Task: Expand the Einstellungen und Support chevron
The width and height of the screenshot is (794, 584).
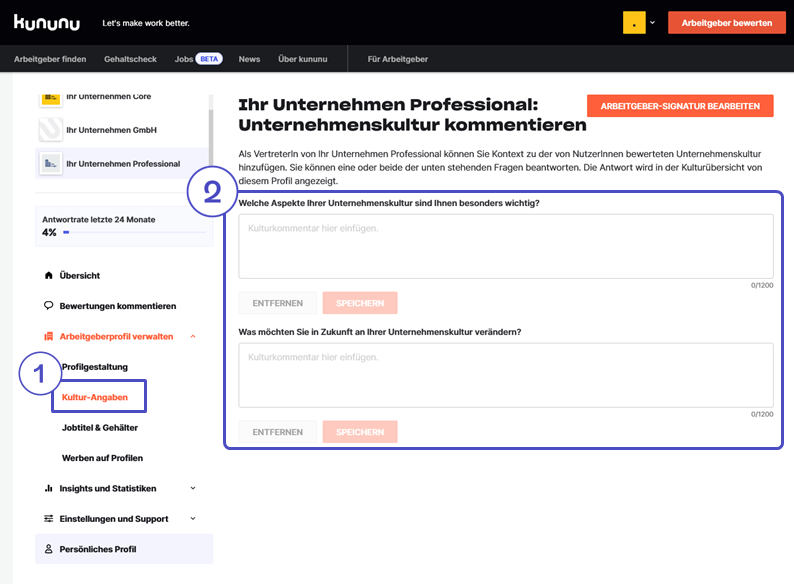Action: pyautogui.click(x=193, y=519)
